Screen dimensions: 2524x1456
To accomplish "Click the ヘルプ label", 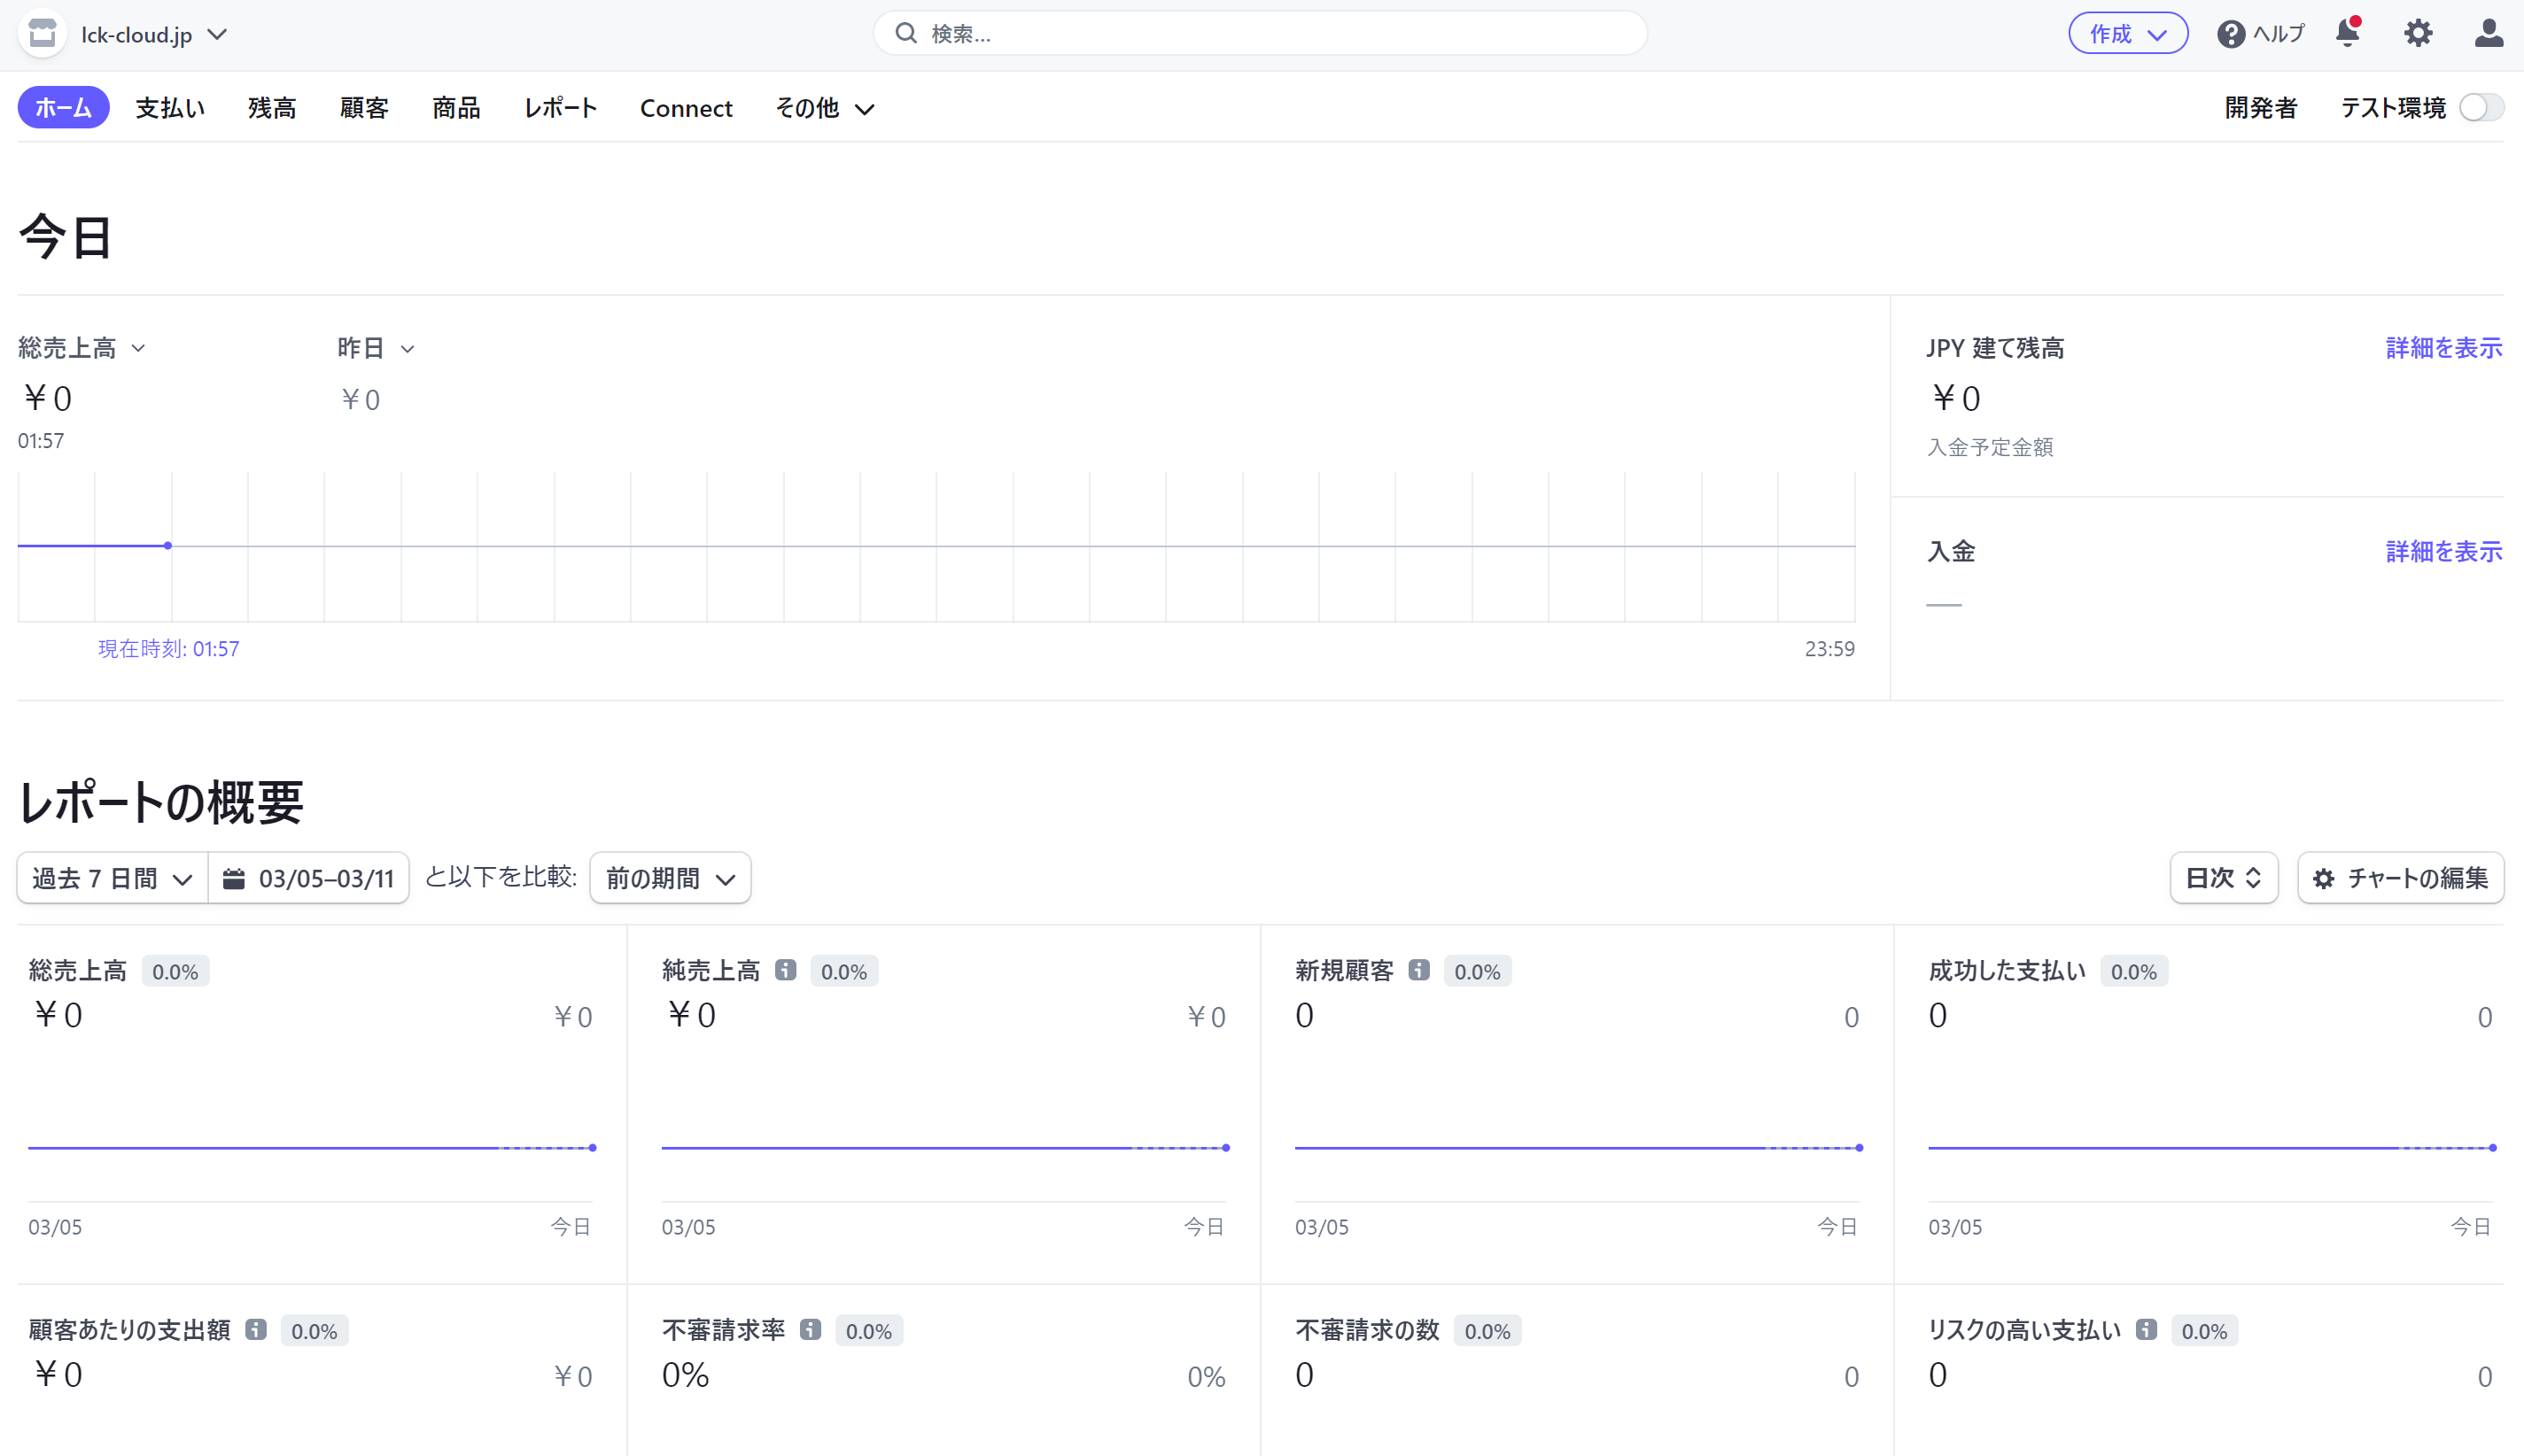I will pyautogui.click(x=2278, y=34).
